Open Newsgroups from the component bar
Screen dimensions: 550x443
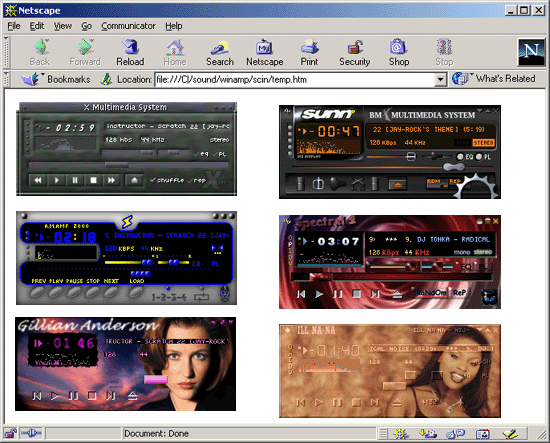click(x=455, y=434)
